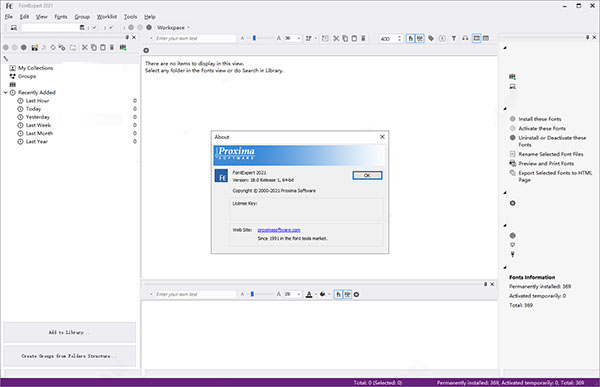Screen dimensions: 600x387
Task: Click the 400 stepper arrows
Action: pyautogui.click(x=399, y=38)
